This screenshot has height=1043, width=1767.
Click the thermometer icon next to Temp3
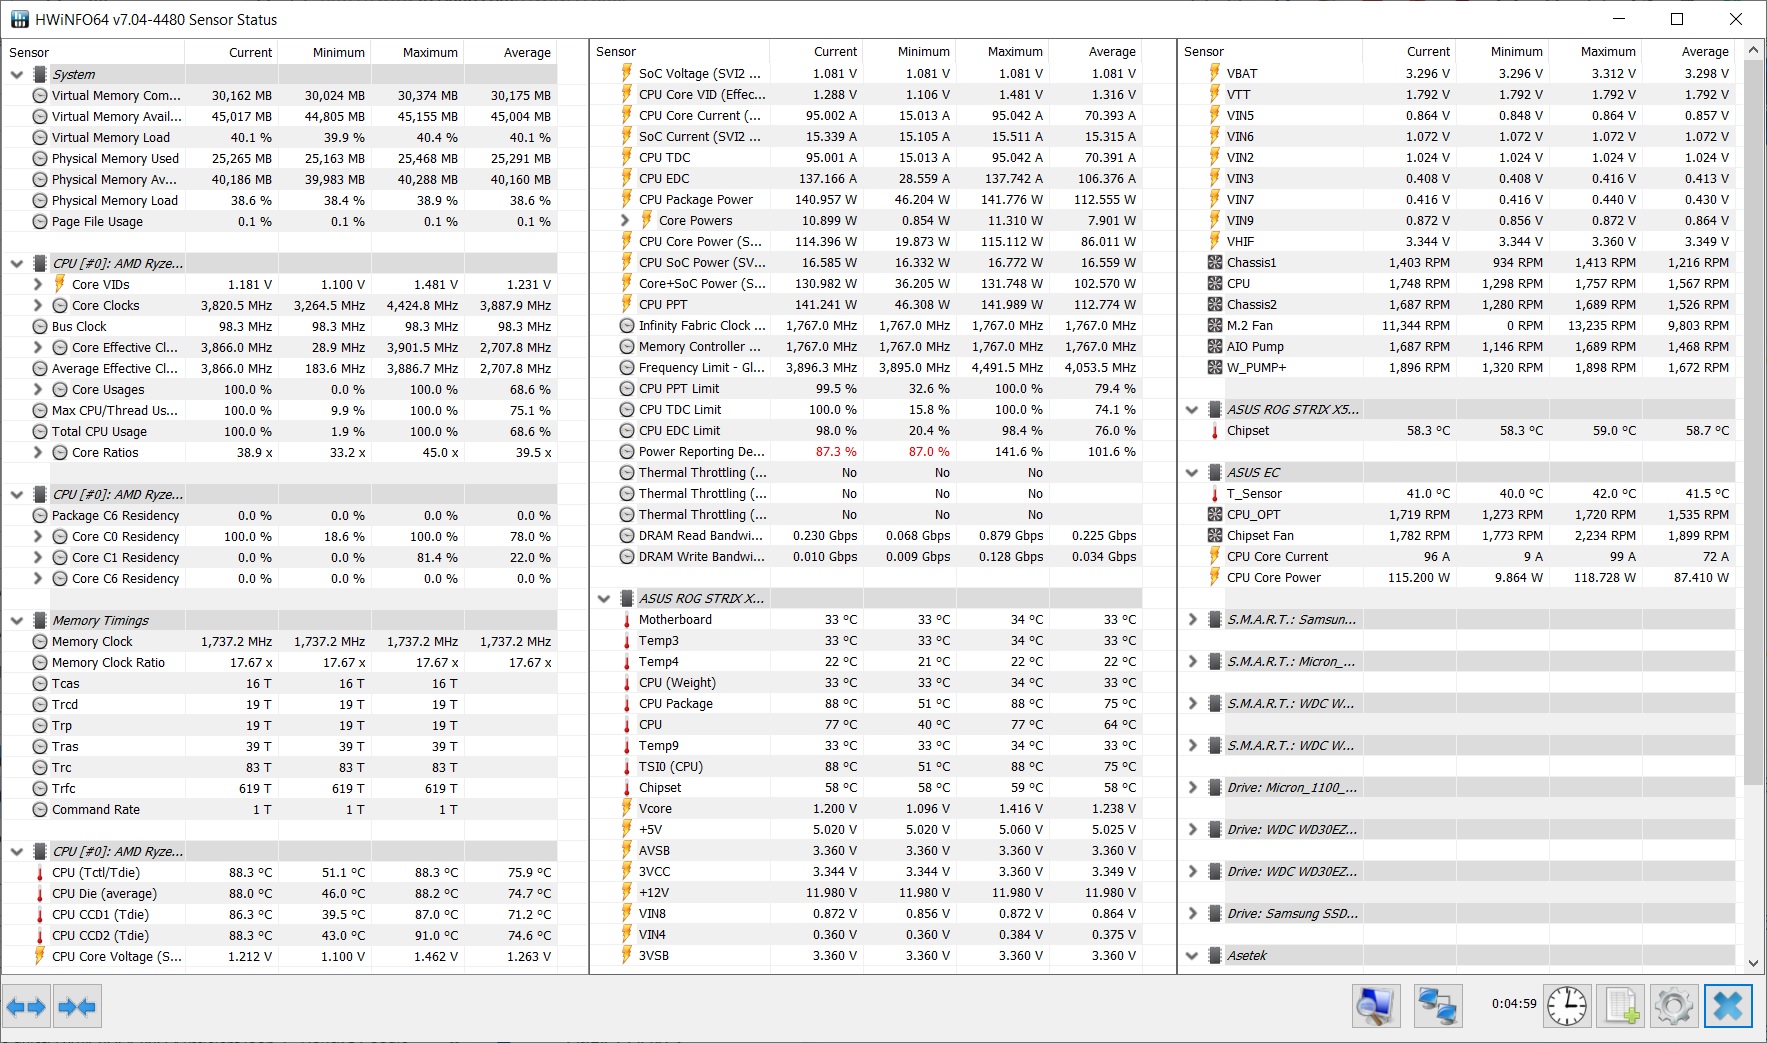click(x=627, y=641)
